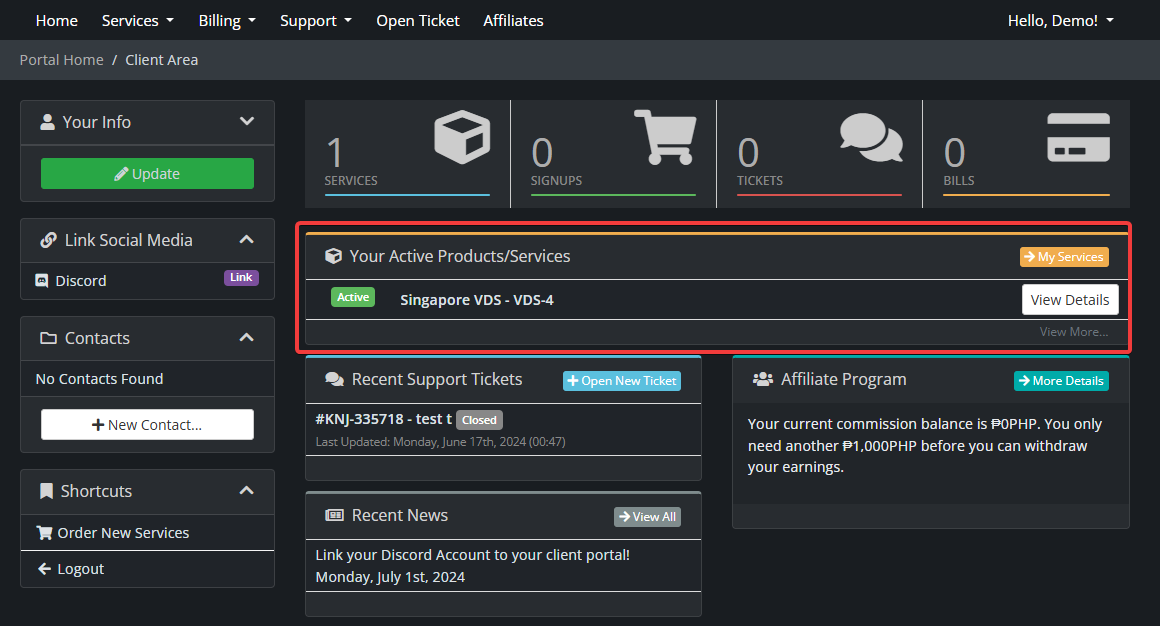This screenshot has width=1160, height=626.
Task: Open ticket #KNJ-335718 - test t
Action: (383, 419)
